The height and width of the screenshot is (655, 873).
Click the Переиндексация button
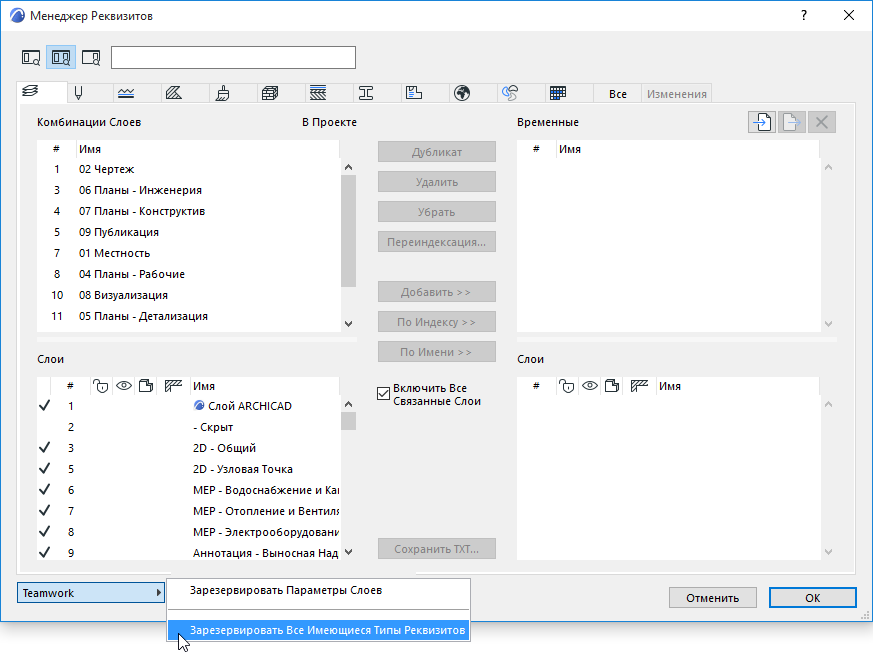tap(436, 242)
